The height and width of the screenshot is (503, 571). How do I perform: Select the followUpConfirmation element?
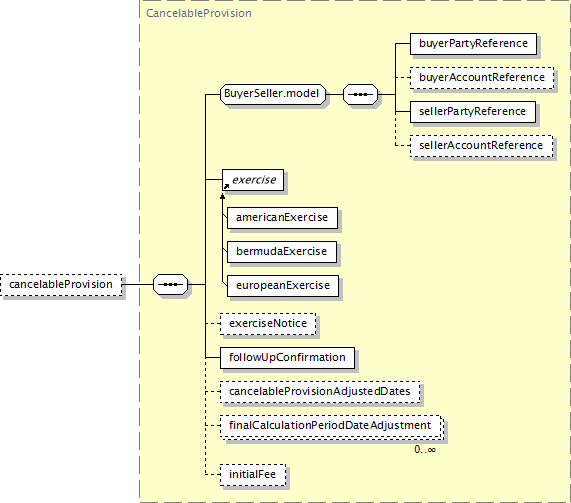coord(287,358)
